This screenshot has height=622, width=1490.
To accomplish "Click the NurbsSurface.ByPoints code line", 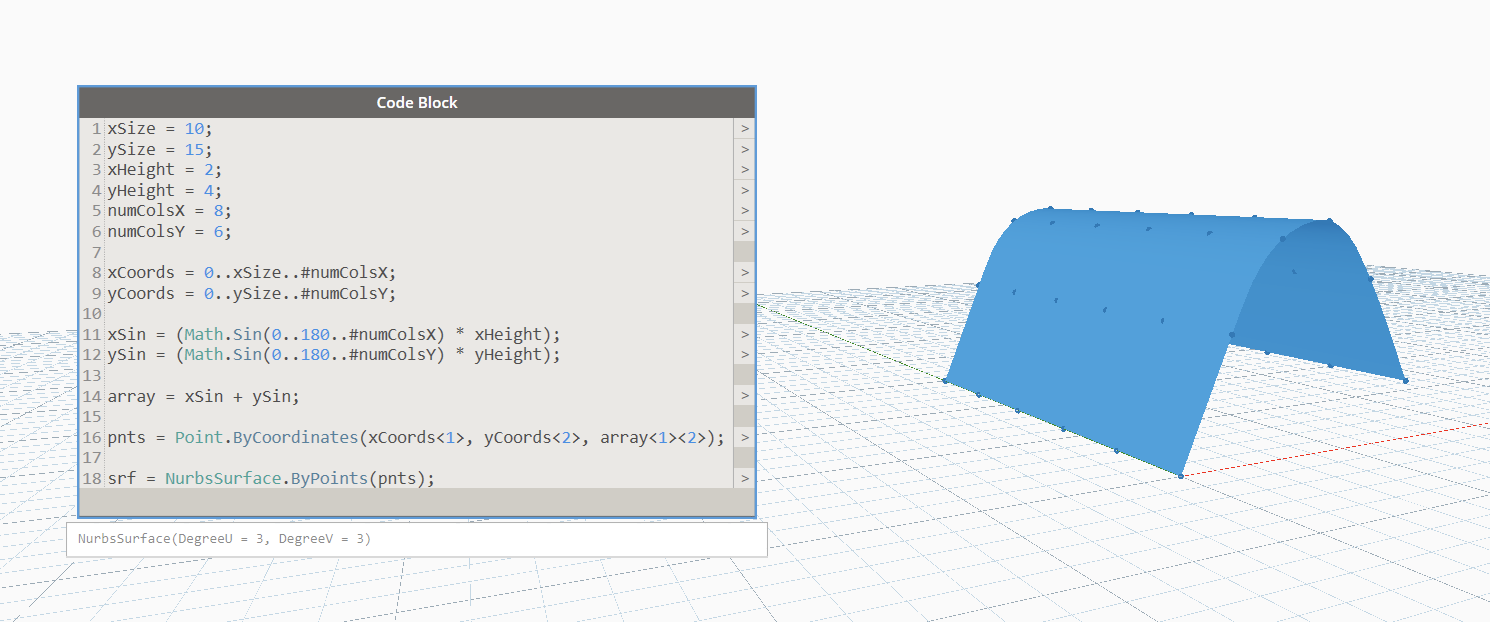I will pyautogui.click(x=271, y=478).
